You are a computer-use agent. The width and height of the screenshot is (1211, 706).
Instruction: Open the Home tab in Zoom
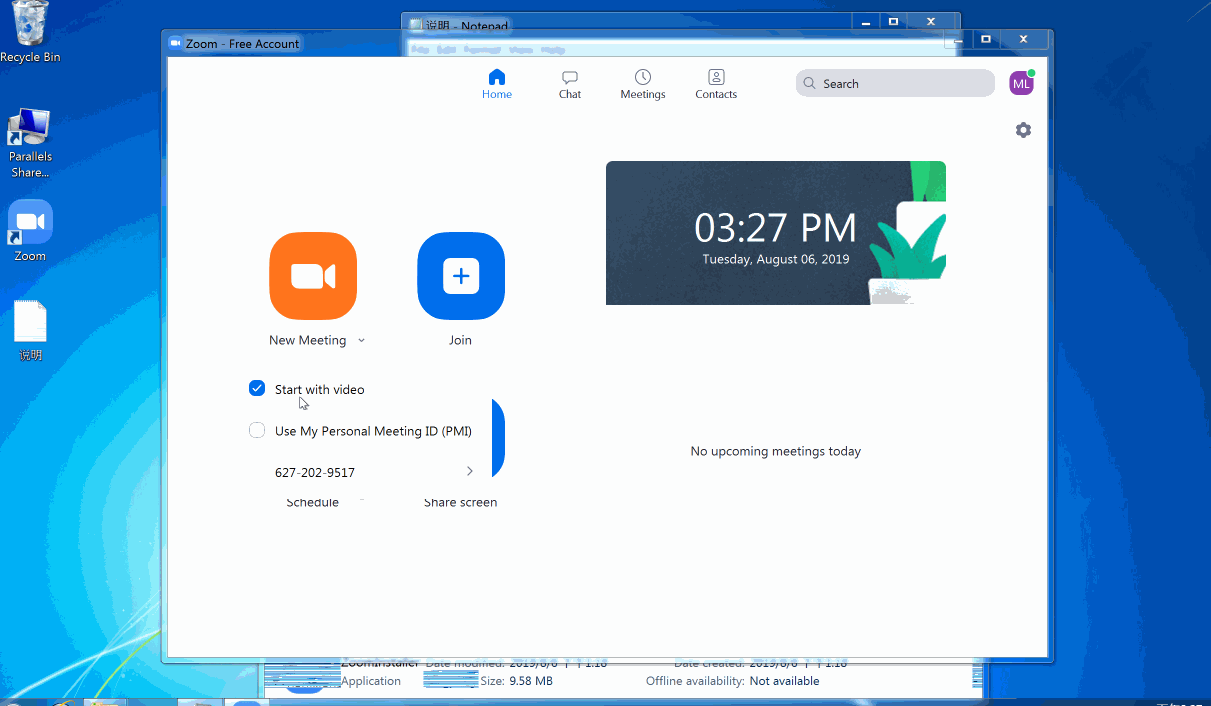point(497,84)
